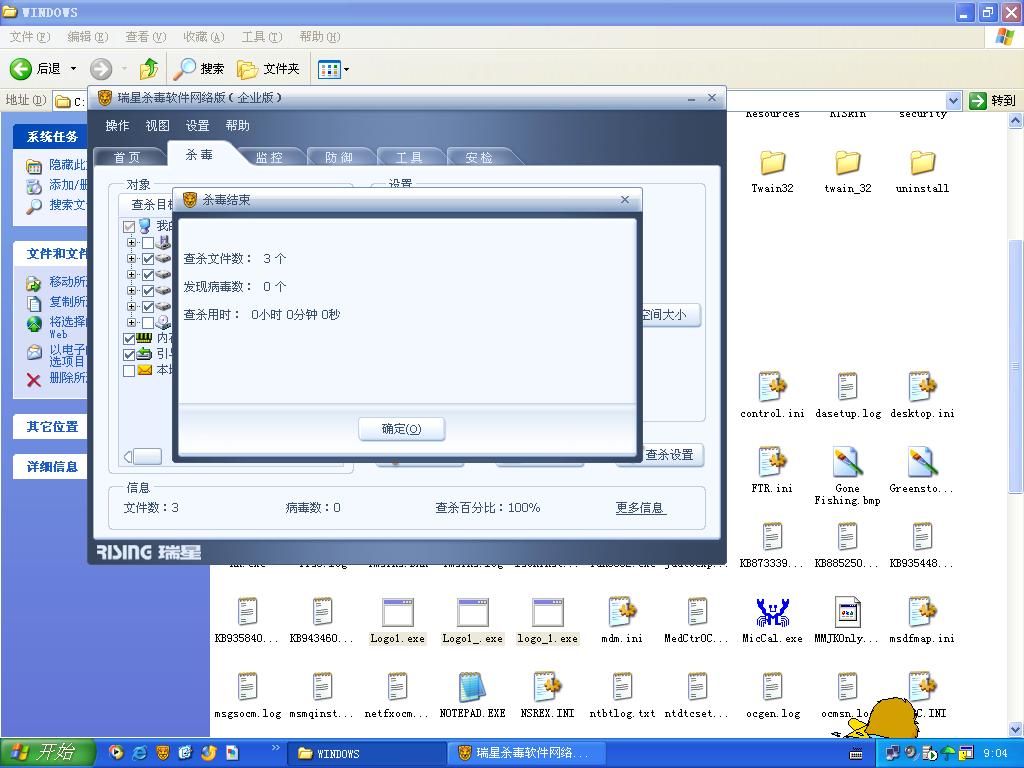Select the twain_32 folder icon
The image size is (1024, 768).
tap(848, 163)
